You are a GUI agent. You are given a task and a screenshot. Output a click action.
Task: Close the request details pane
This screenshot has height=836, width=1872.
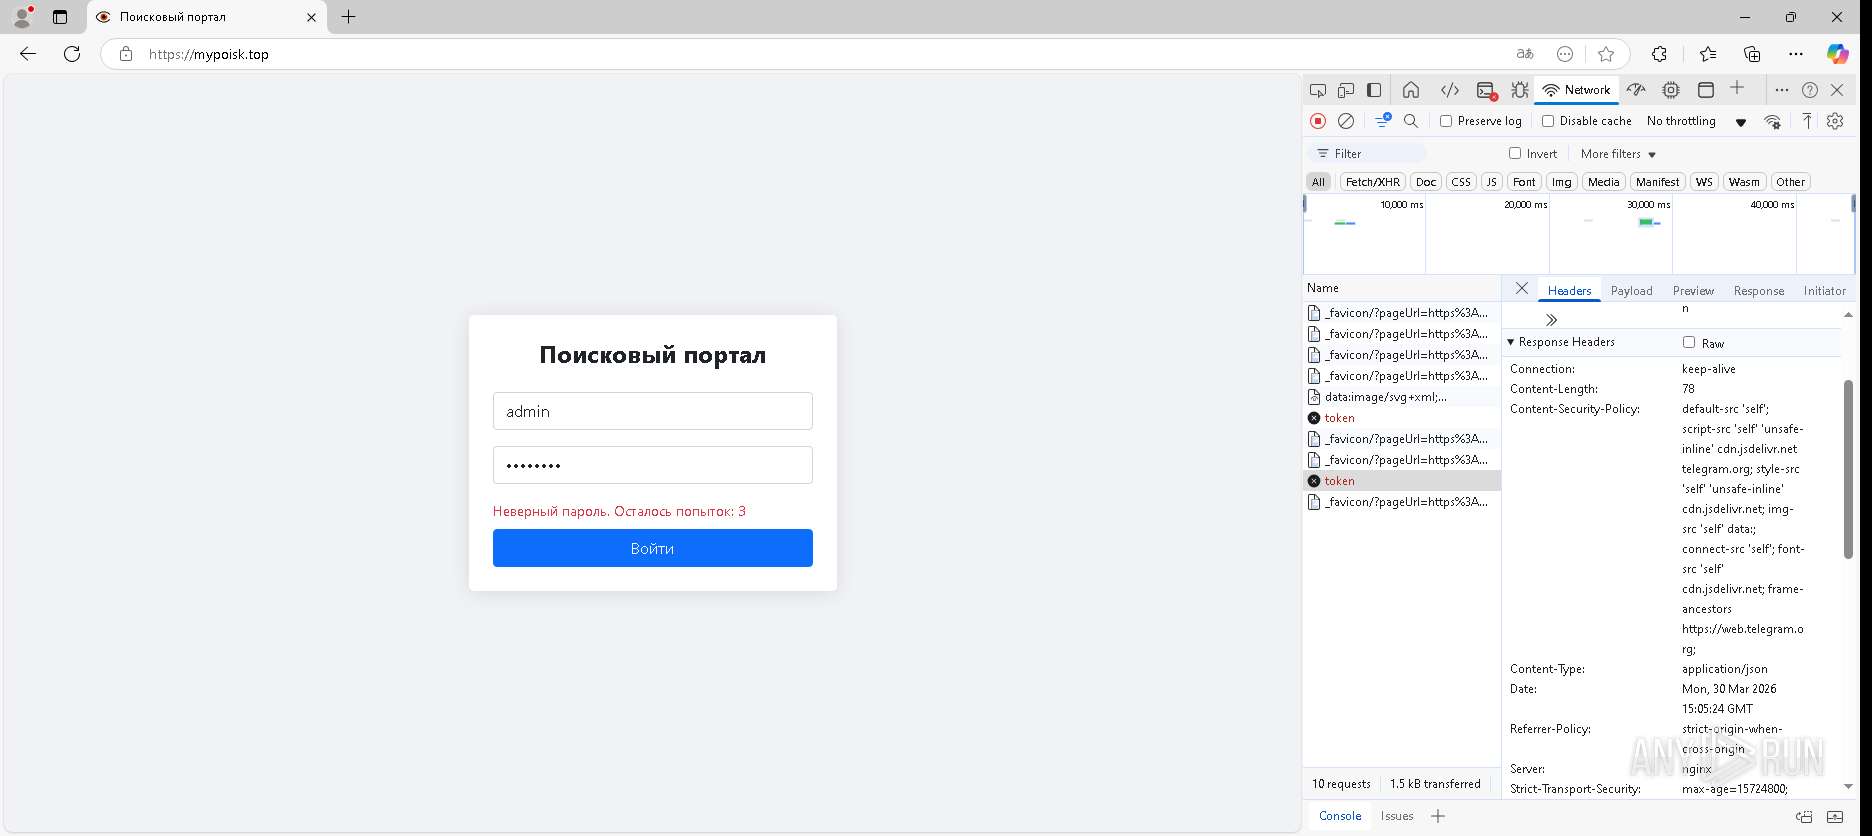click(1521, 288)
